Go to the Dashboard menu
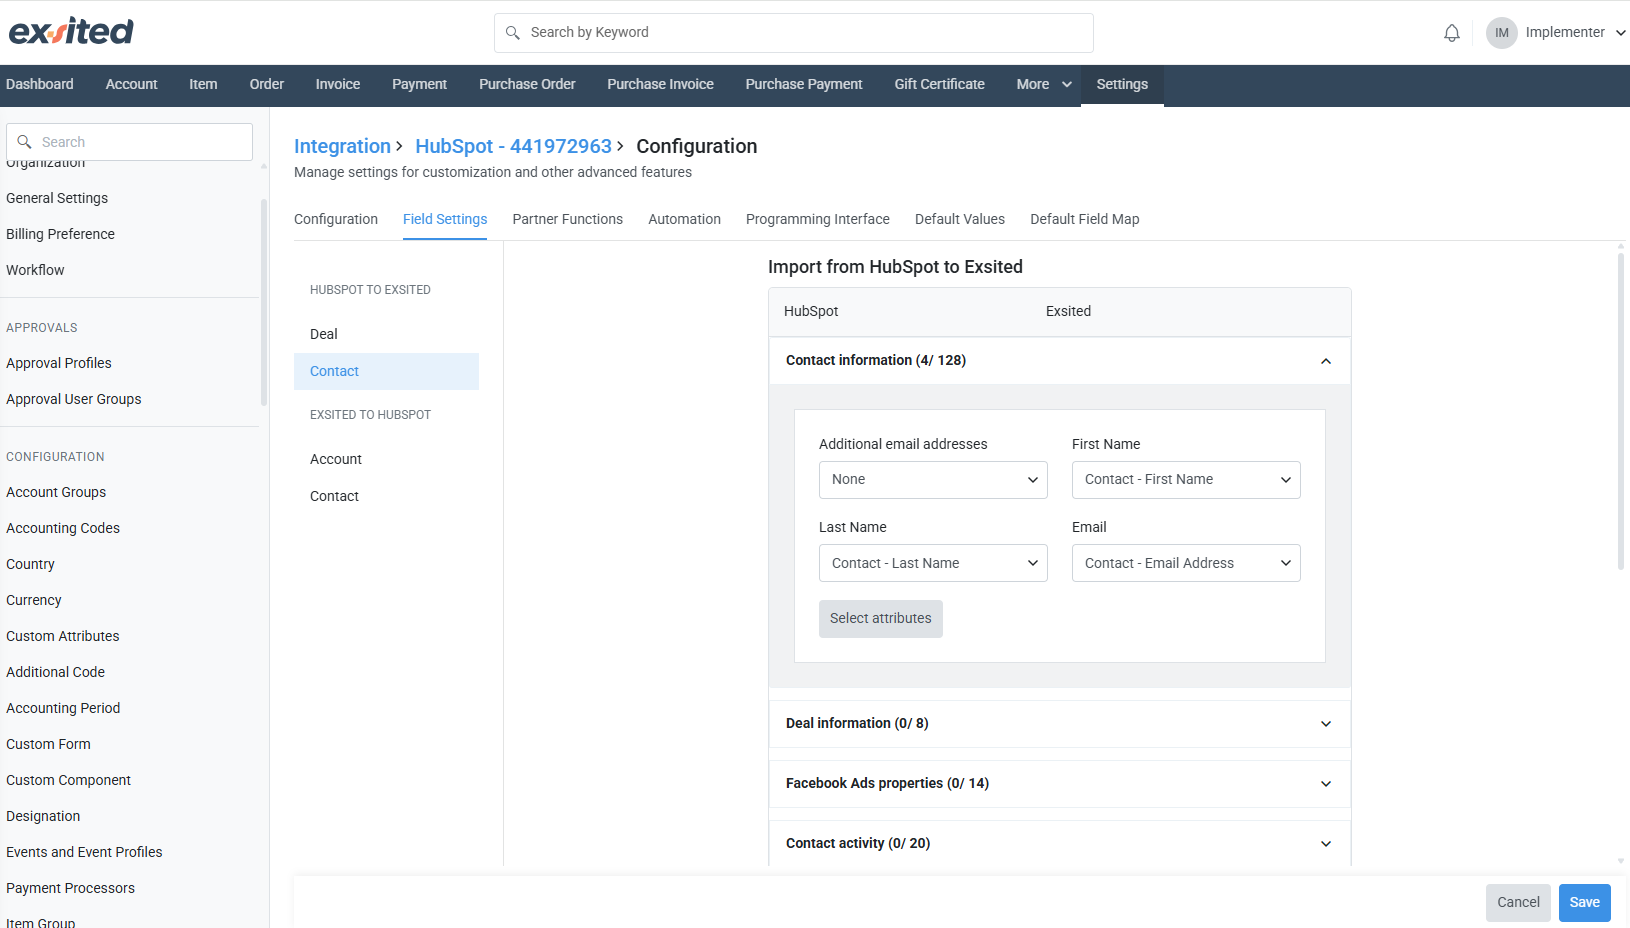1630x928 pixels. pos(40,84)
